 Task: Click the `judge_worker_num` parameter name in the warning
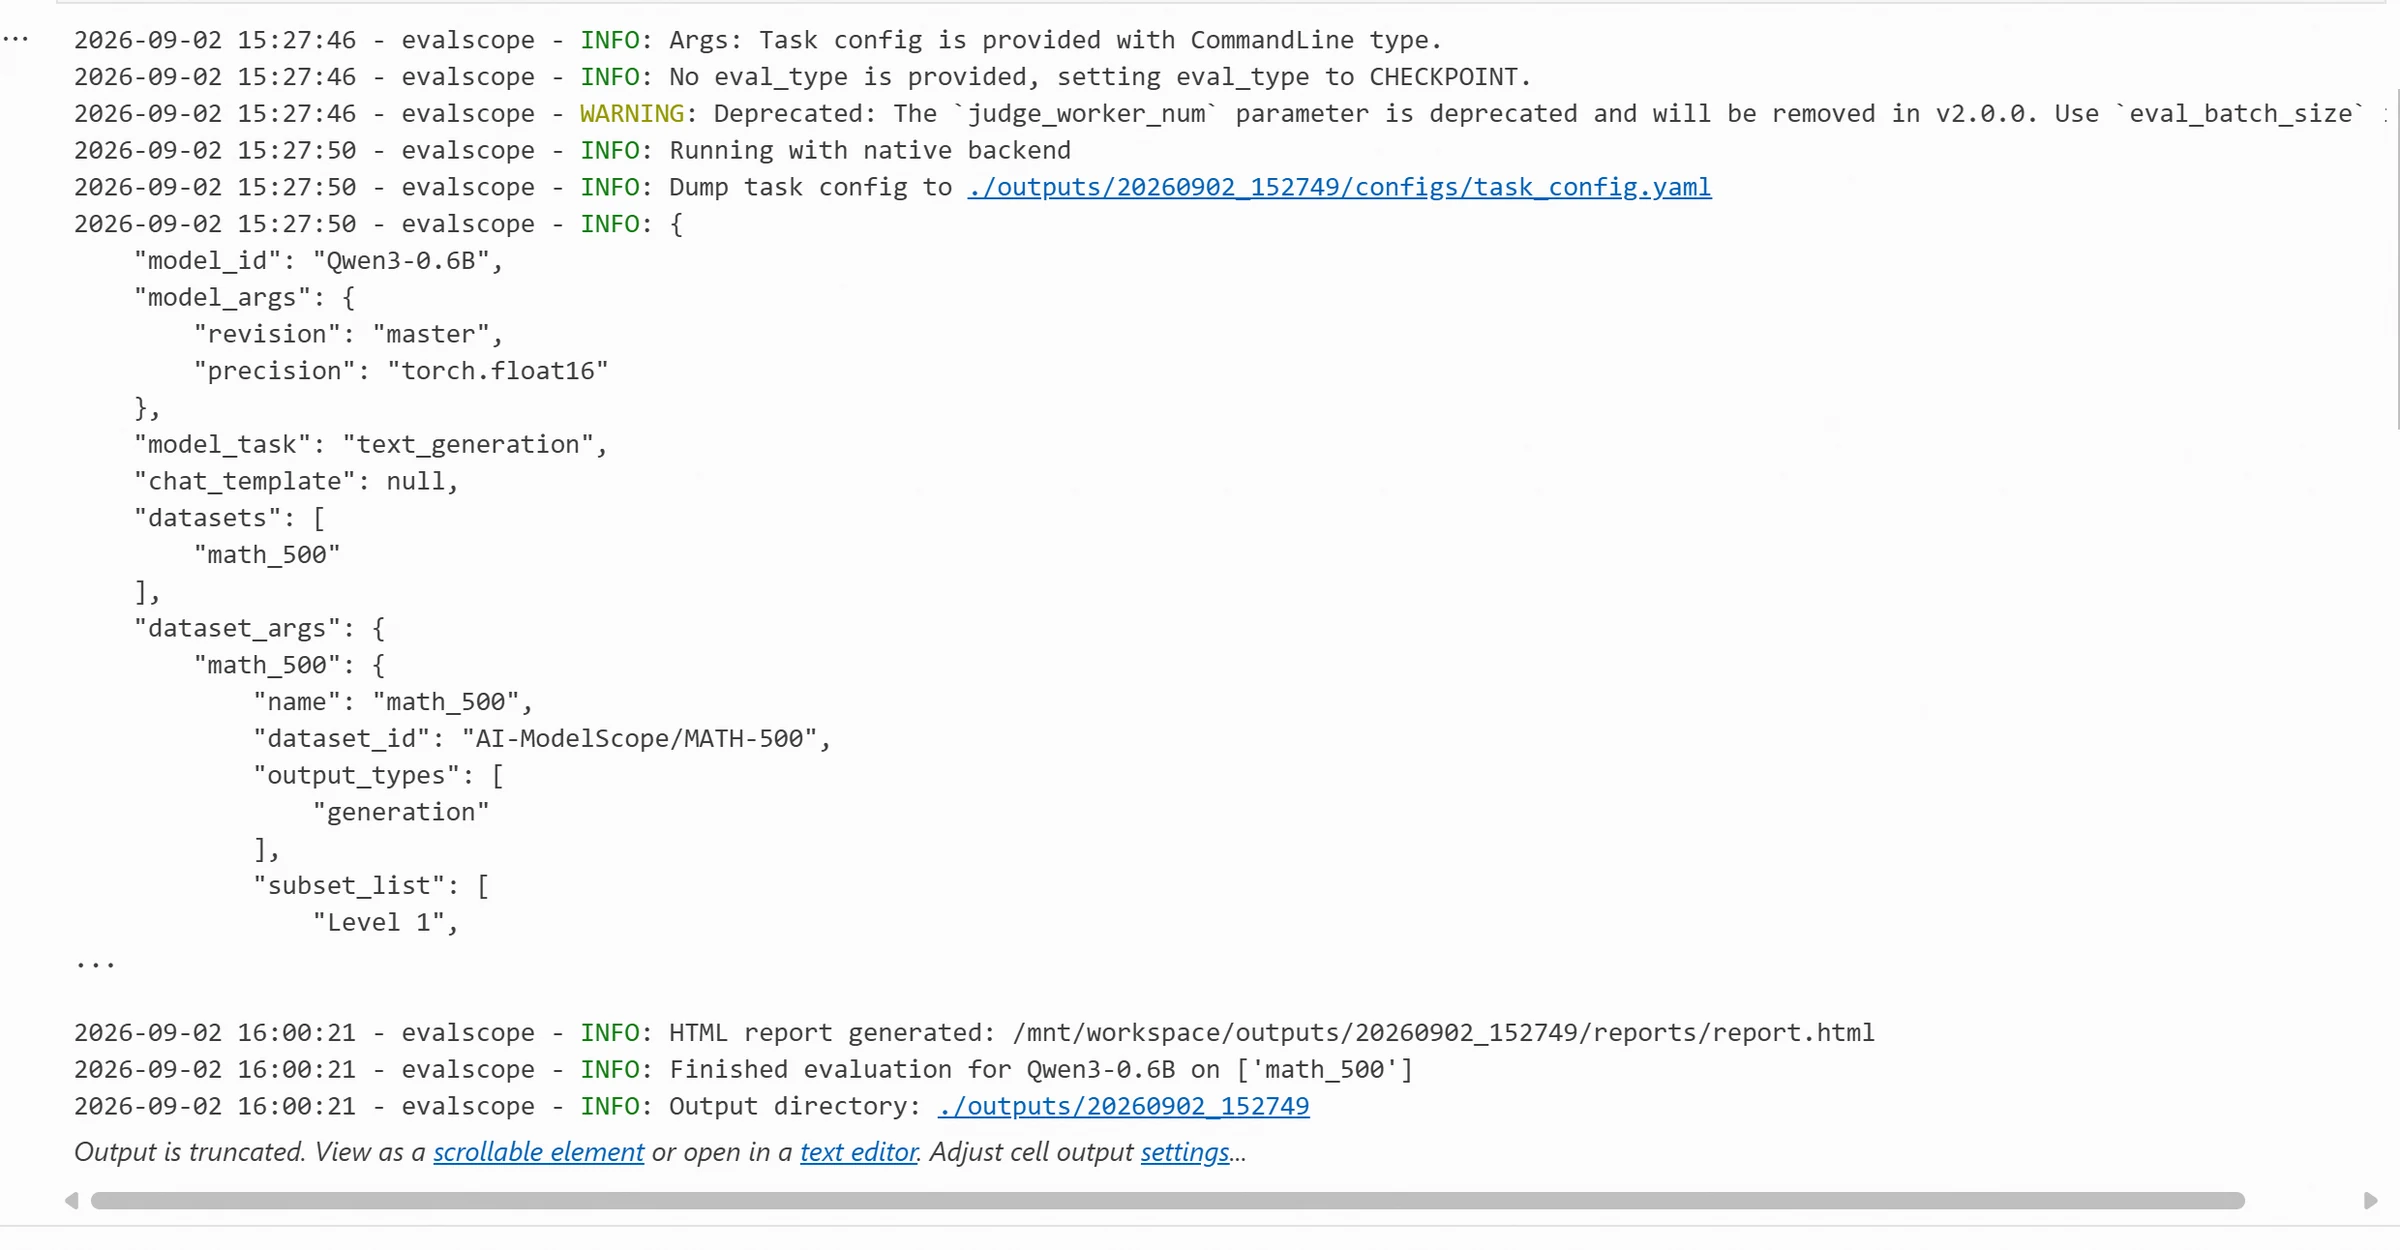point(1086,113)
